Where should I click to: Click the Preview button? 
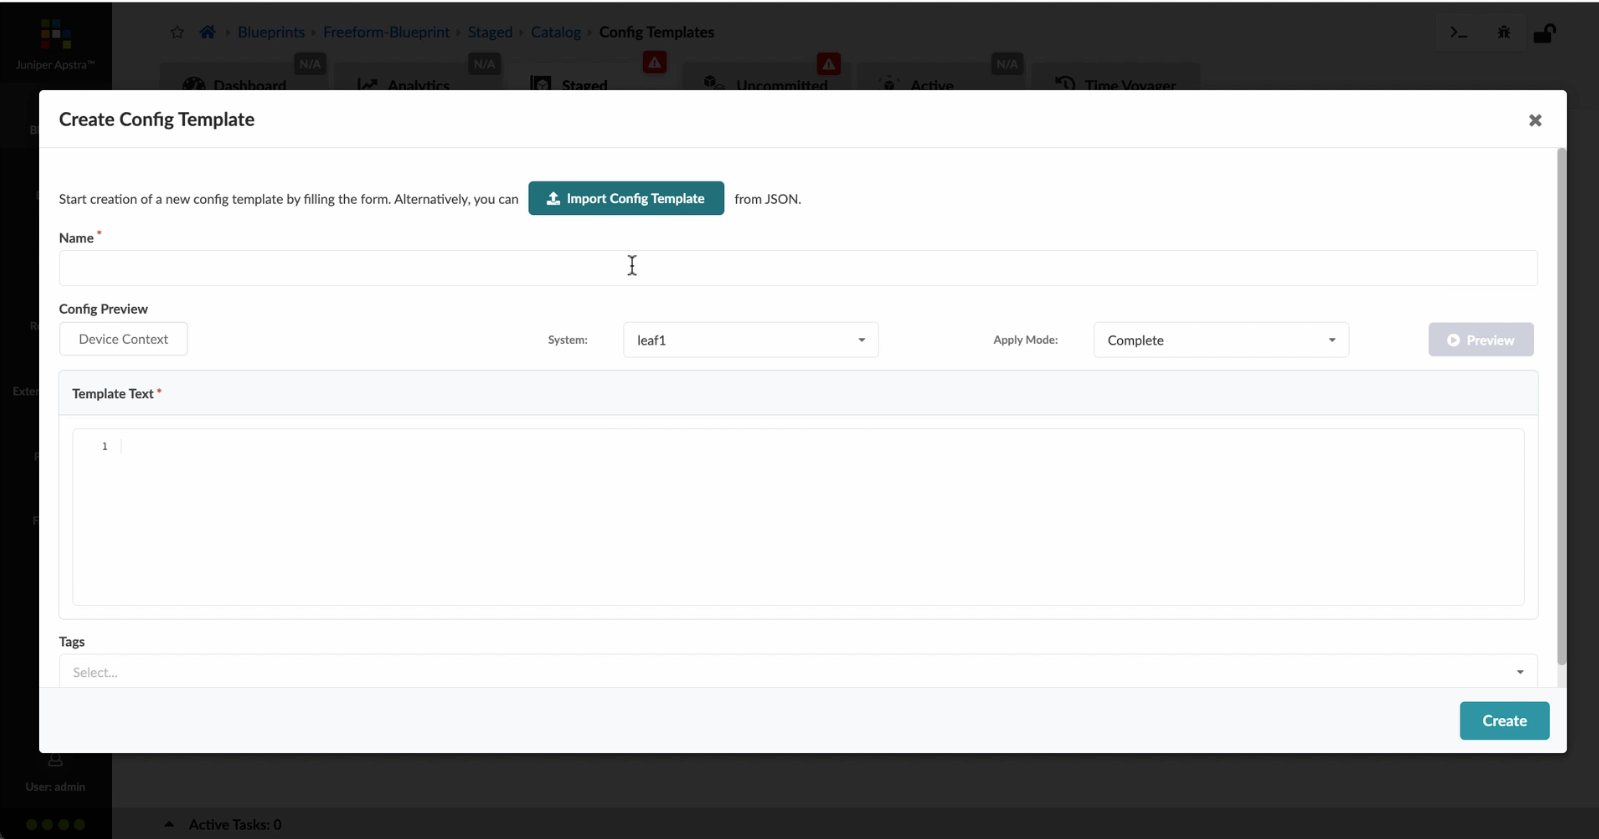[1481, 340]
